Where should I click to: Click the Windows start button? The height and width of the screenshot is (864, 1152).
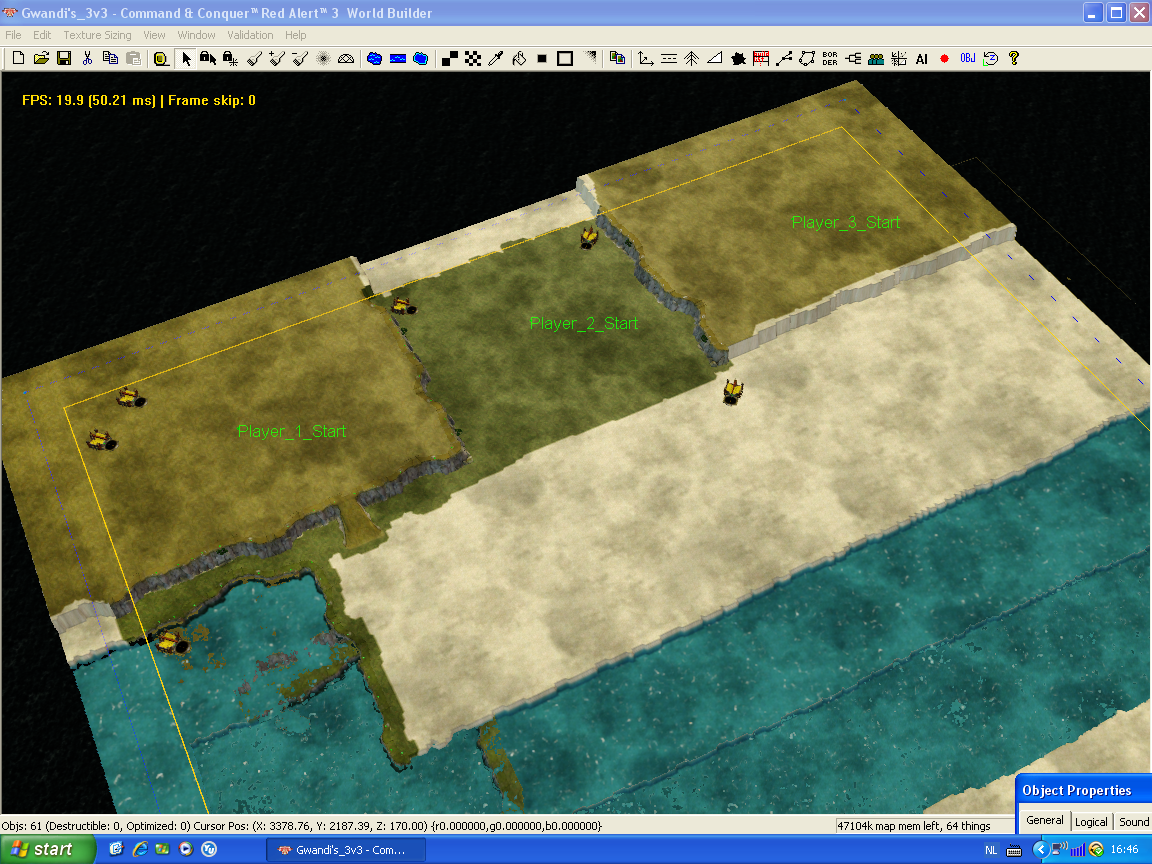tap(48, 849)
